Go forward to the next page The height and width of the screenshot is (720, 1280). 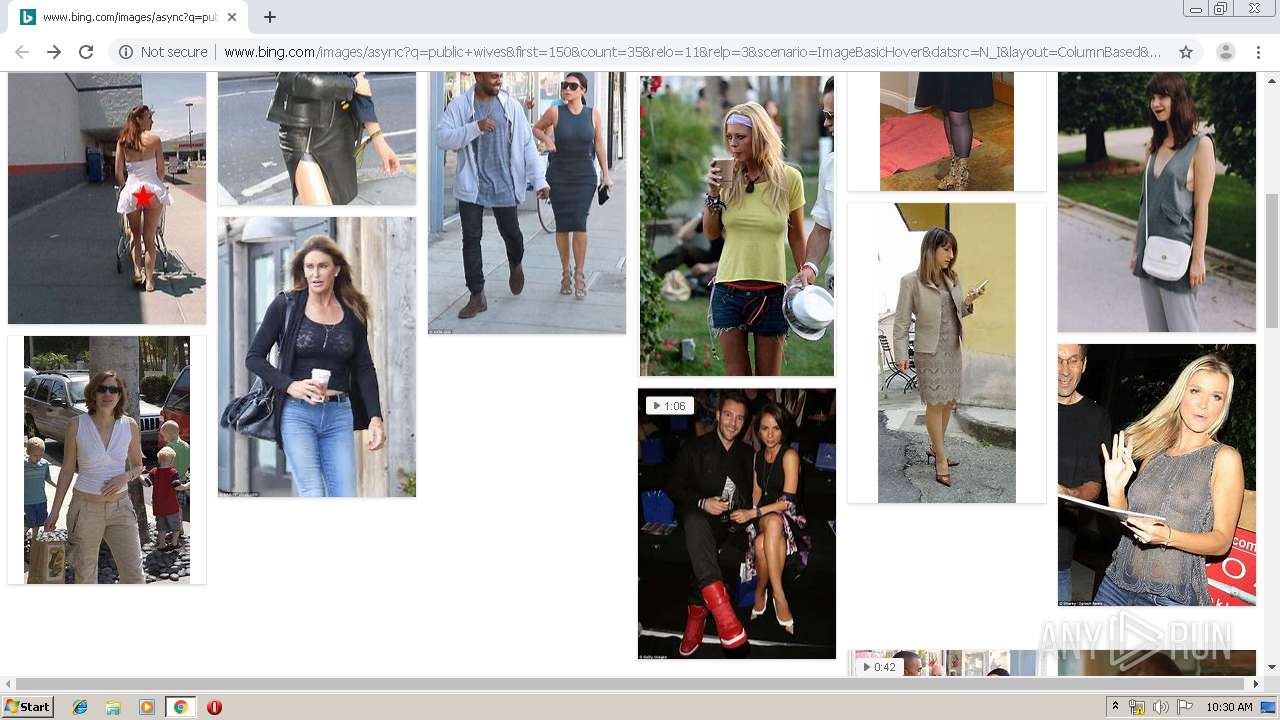pyautogui.click(x=54, y=52)
